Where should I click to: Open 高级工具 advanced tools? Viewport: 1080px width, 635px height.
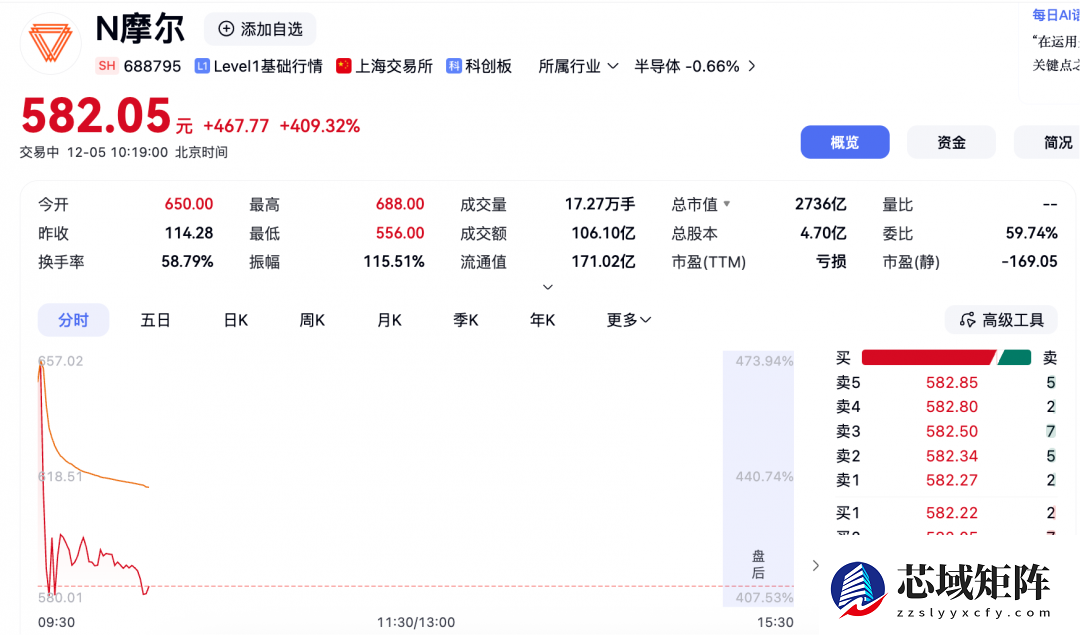tap(1000, 319)
